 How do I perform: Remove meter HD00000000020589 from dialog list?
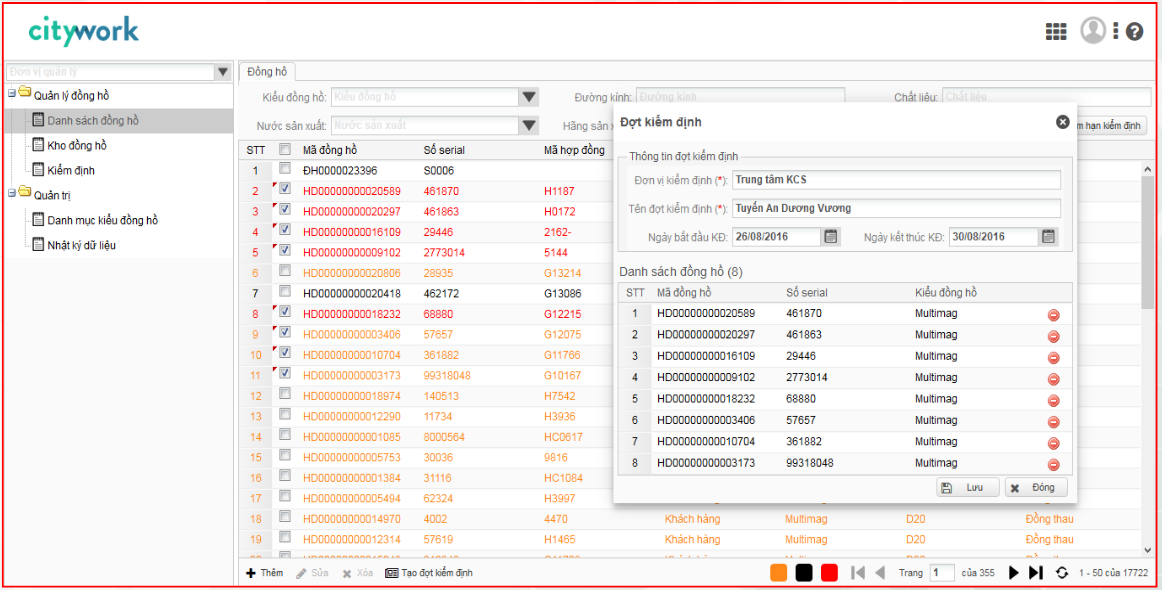coord(1053,315)
